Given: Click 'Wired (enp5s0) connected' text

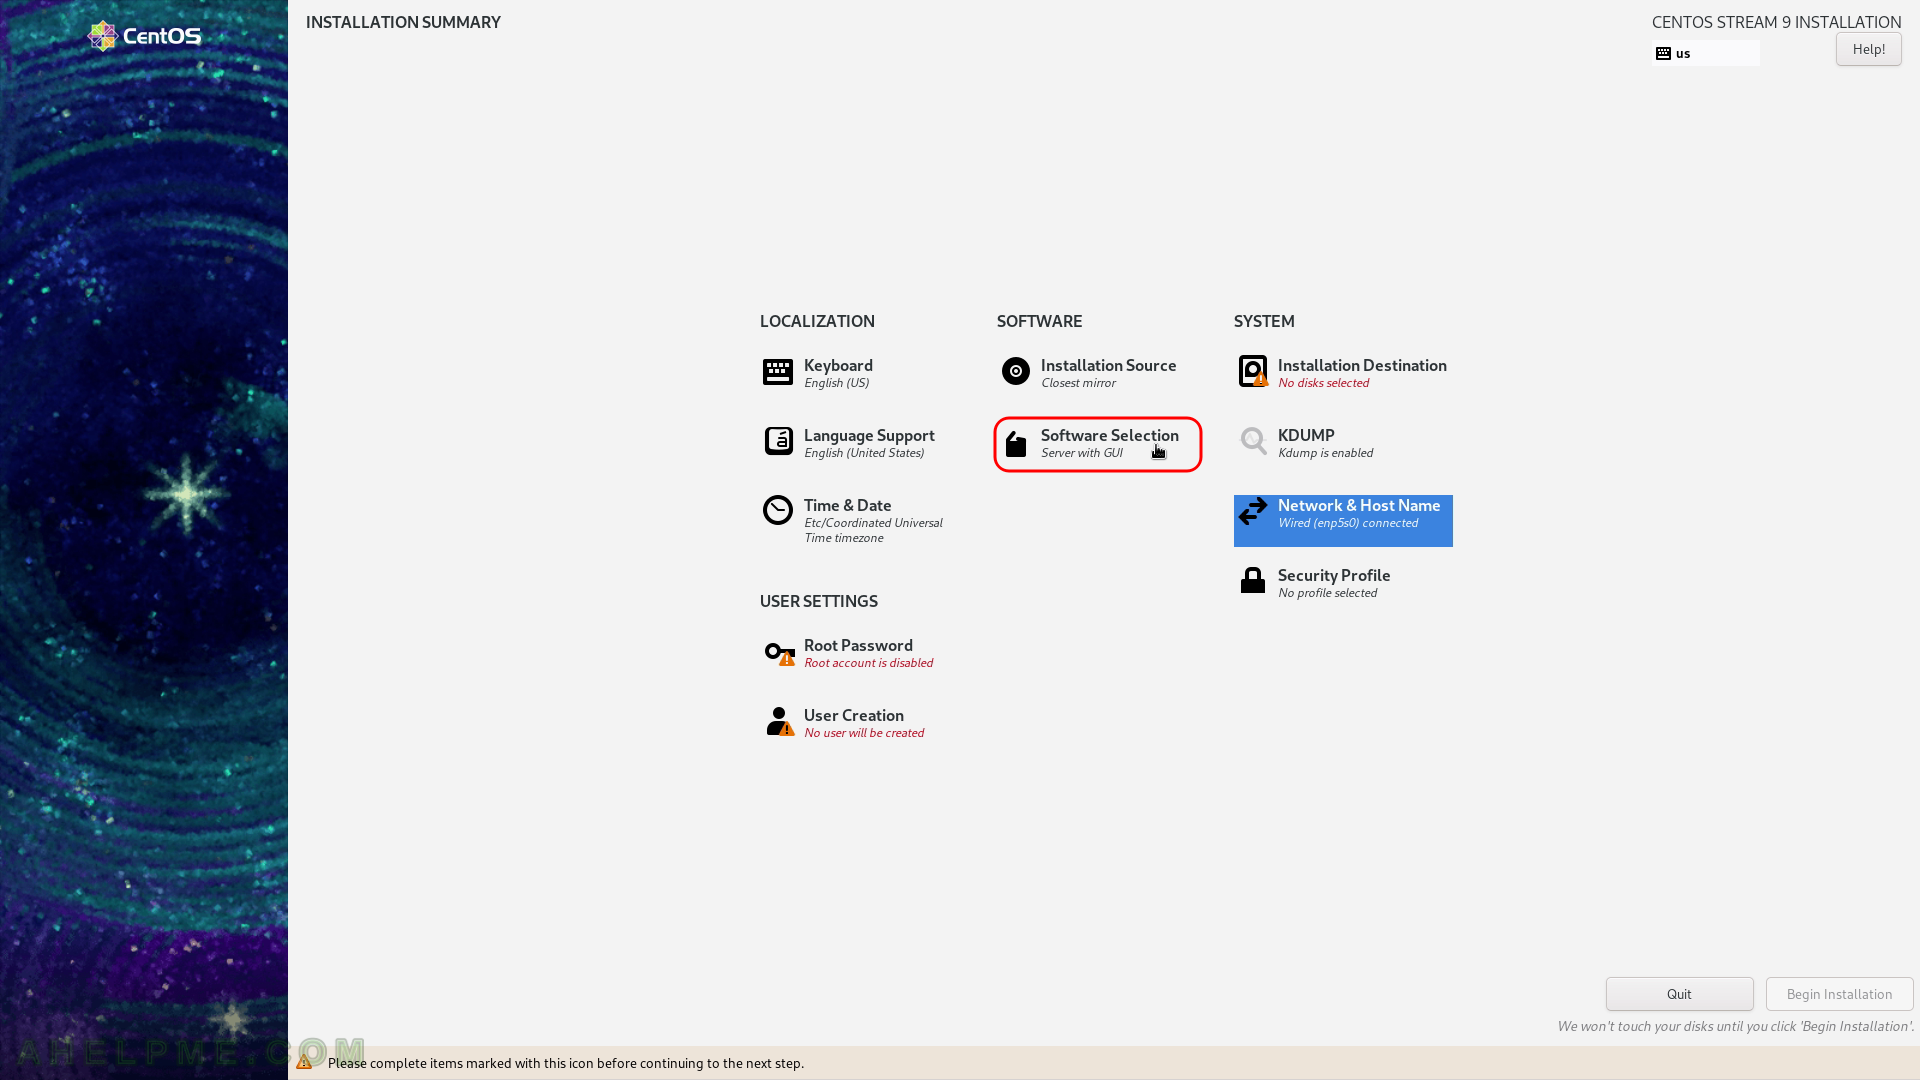Looking at the screenshot, I should [1348, 523].
